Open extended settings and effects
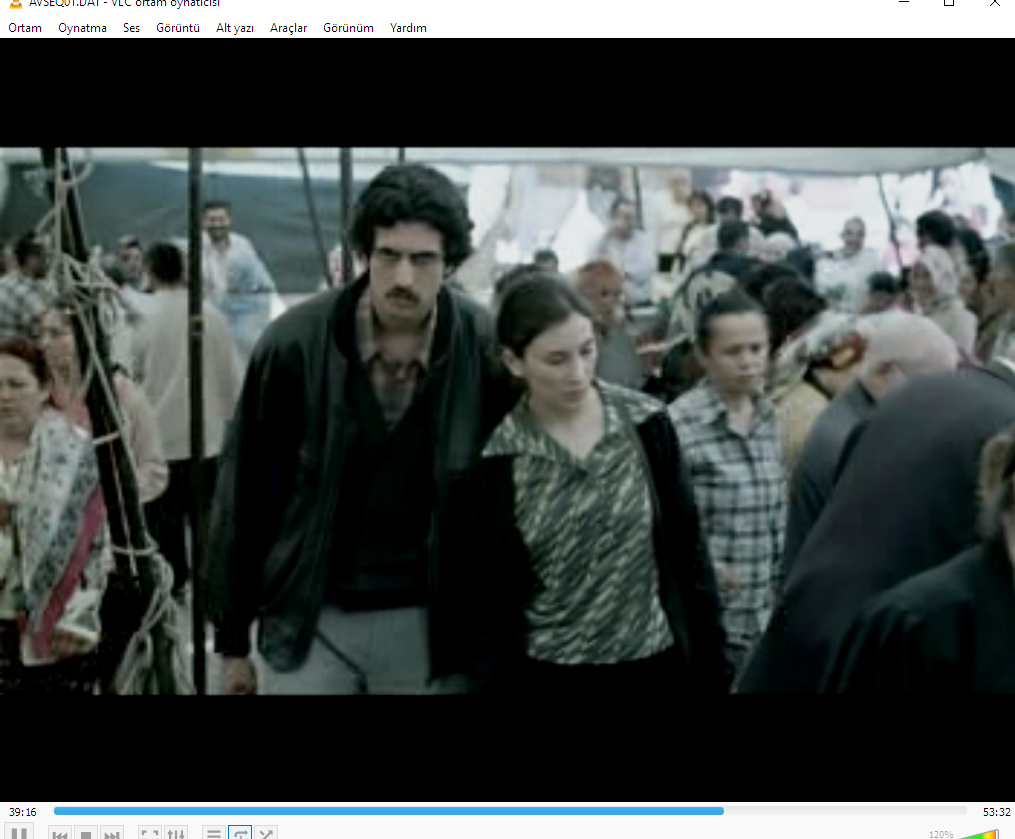This screenshot has width=1015, height=839. pos(176,834)
